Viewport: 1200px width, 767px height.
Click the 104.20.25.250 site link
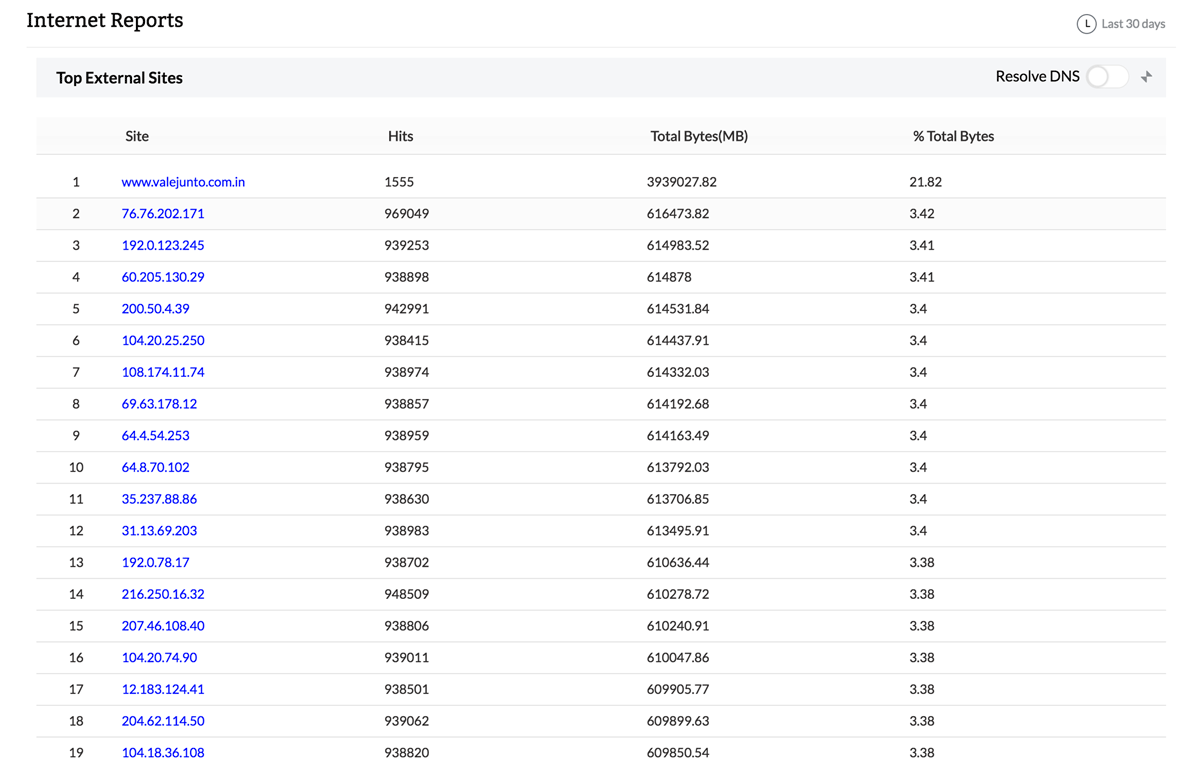click(x=163, y=340)
